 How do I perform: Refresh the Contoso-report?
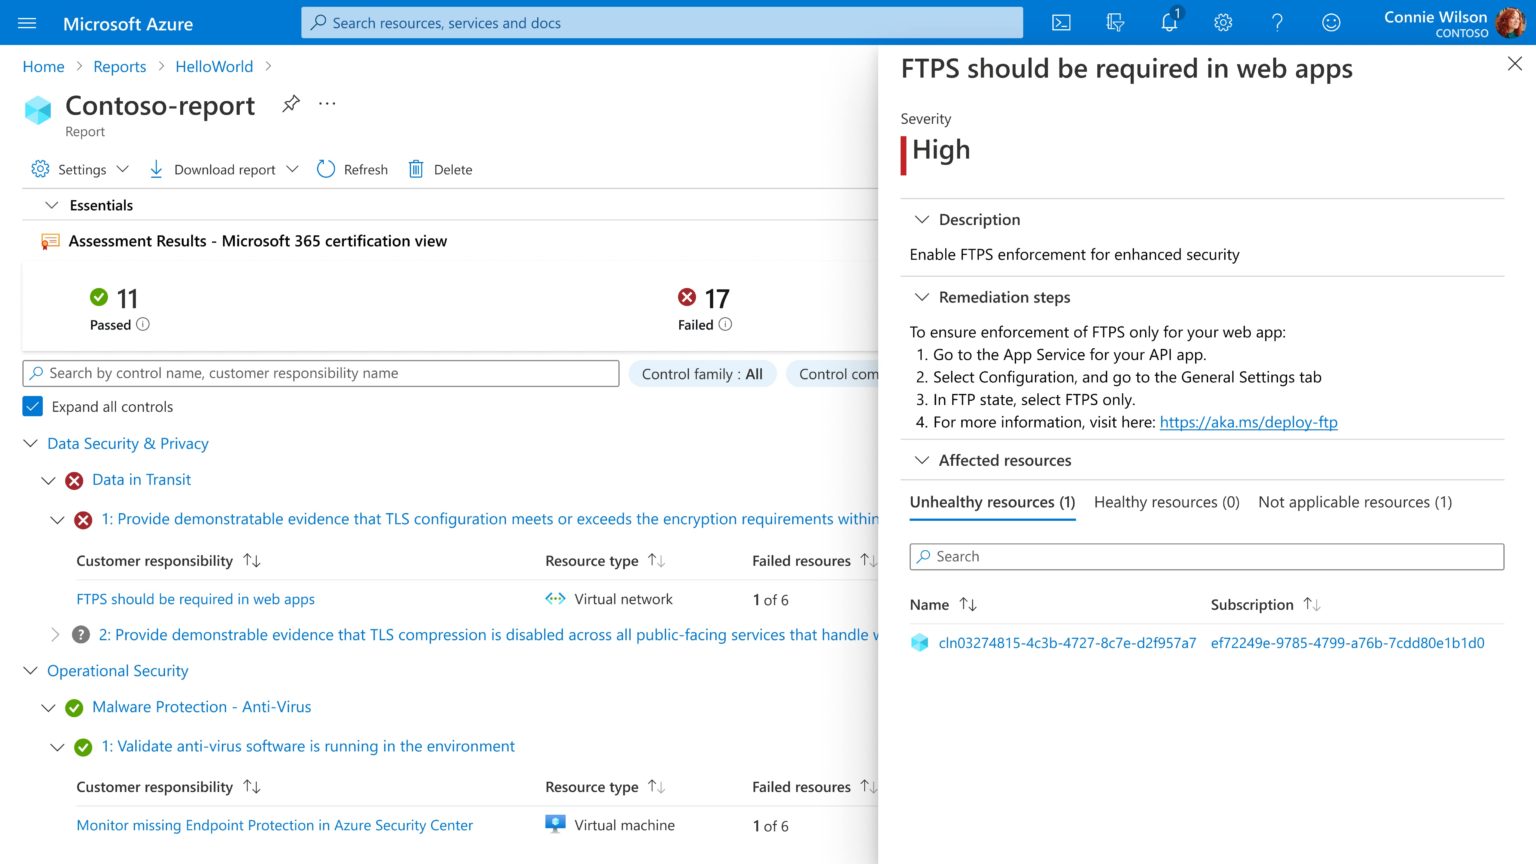point(352,169)
